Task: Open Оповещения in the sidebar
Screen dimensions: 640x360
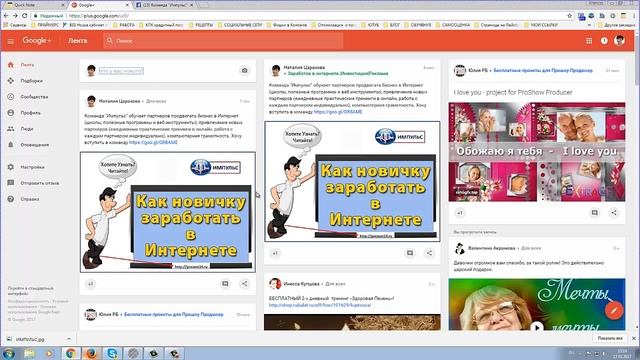Action: pos(35,144)
